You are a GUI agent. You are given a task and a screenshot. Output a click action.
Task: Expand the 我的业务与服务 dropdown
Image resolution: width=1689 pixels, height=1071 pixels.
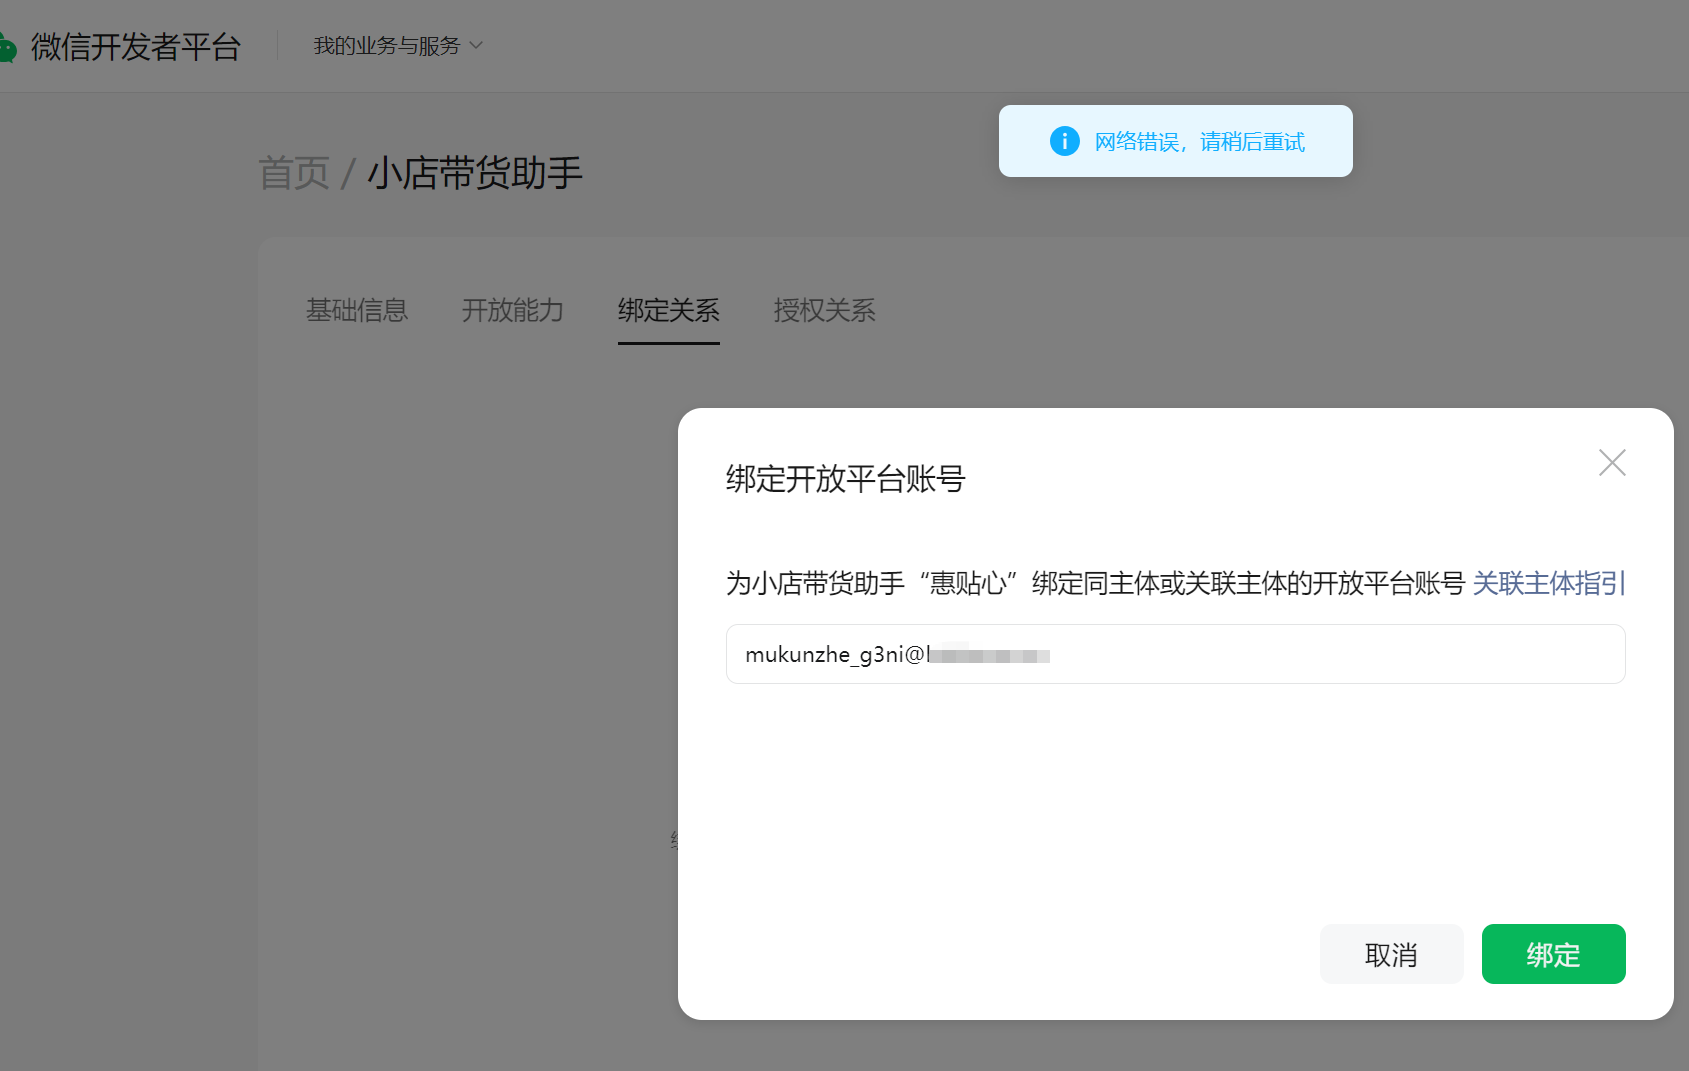pos(398,46)
